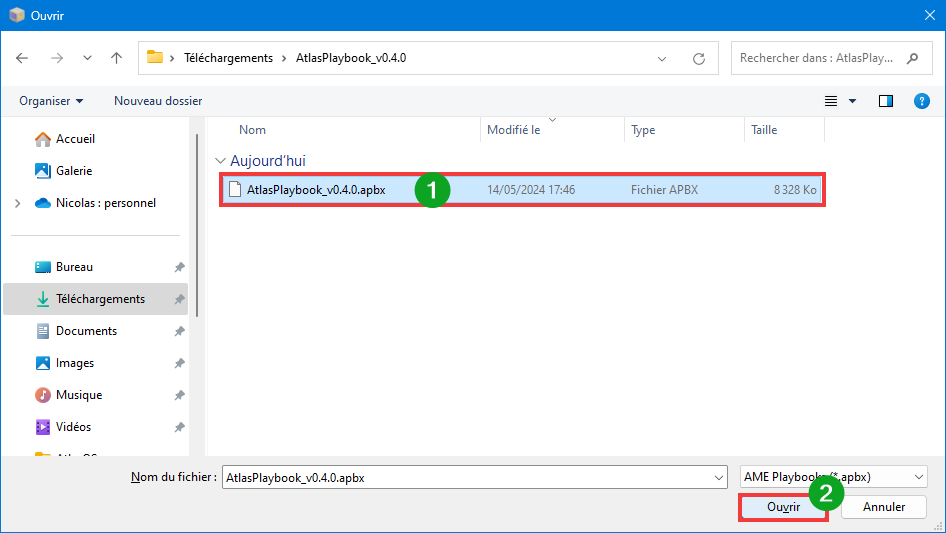Click the pin icon next to Vidéos
946x533 pixels.
pos(179,427)
